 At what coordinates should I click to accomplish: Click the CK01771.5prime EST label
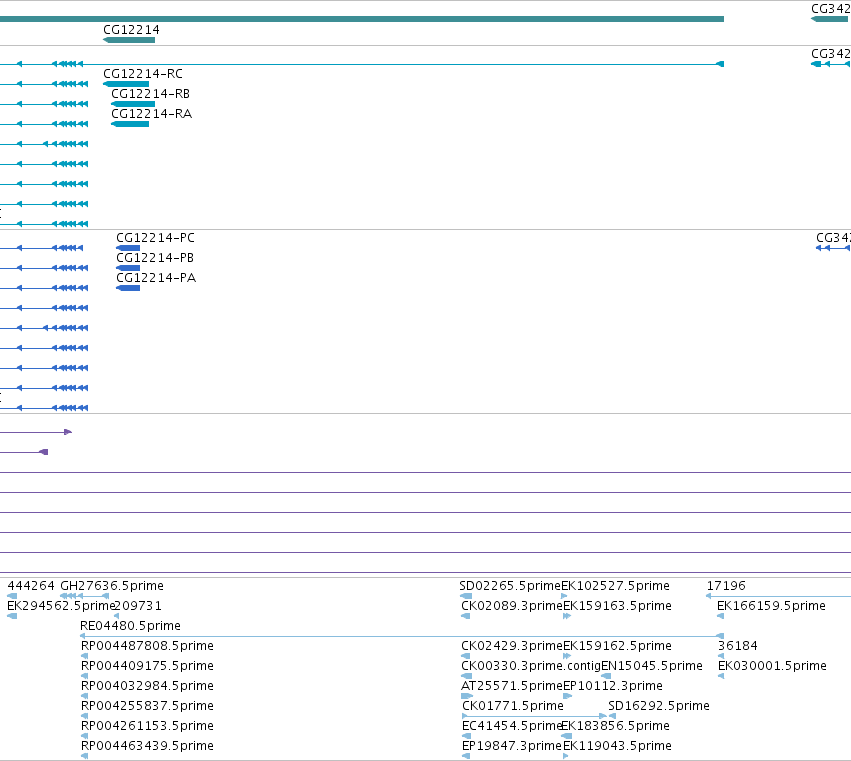coord(513,706)
